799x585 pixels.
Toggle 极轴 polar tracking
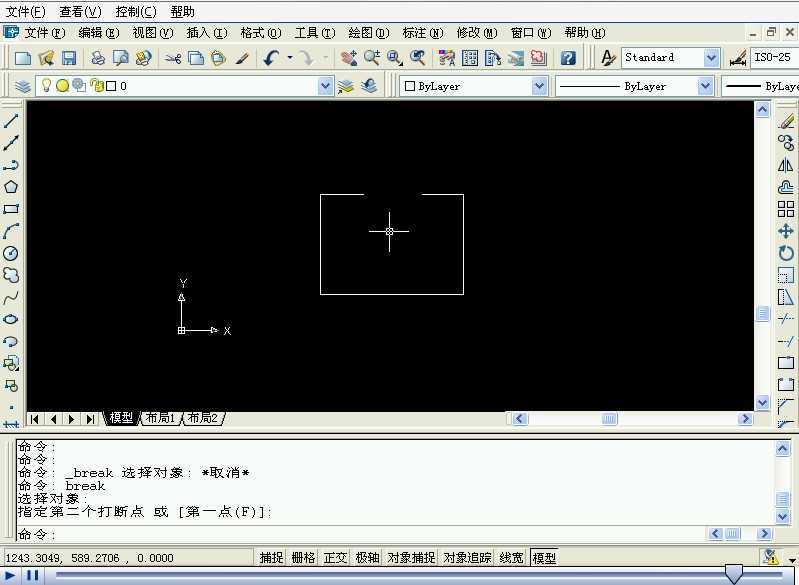pos(367,557)
